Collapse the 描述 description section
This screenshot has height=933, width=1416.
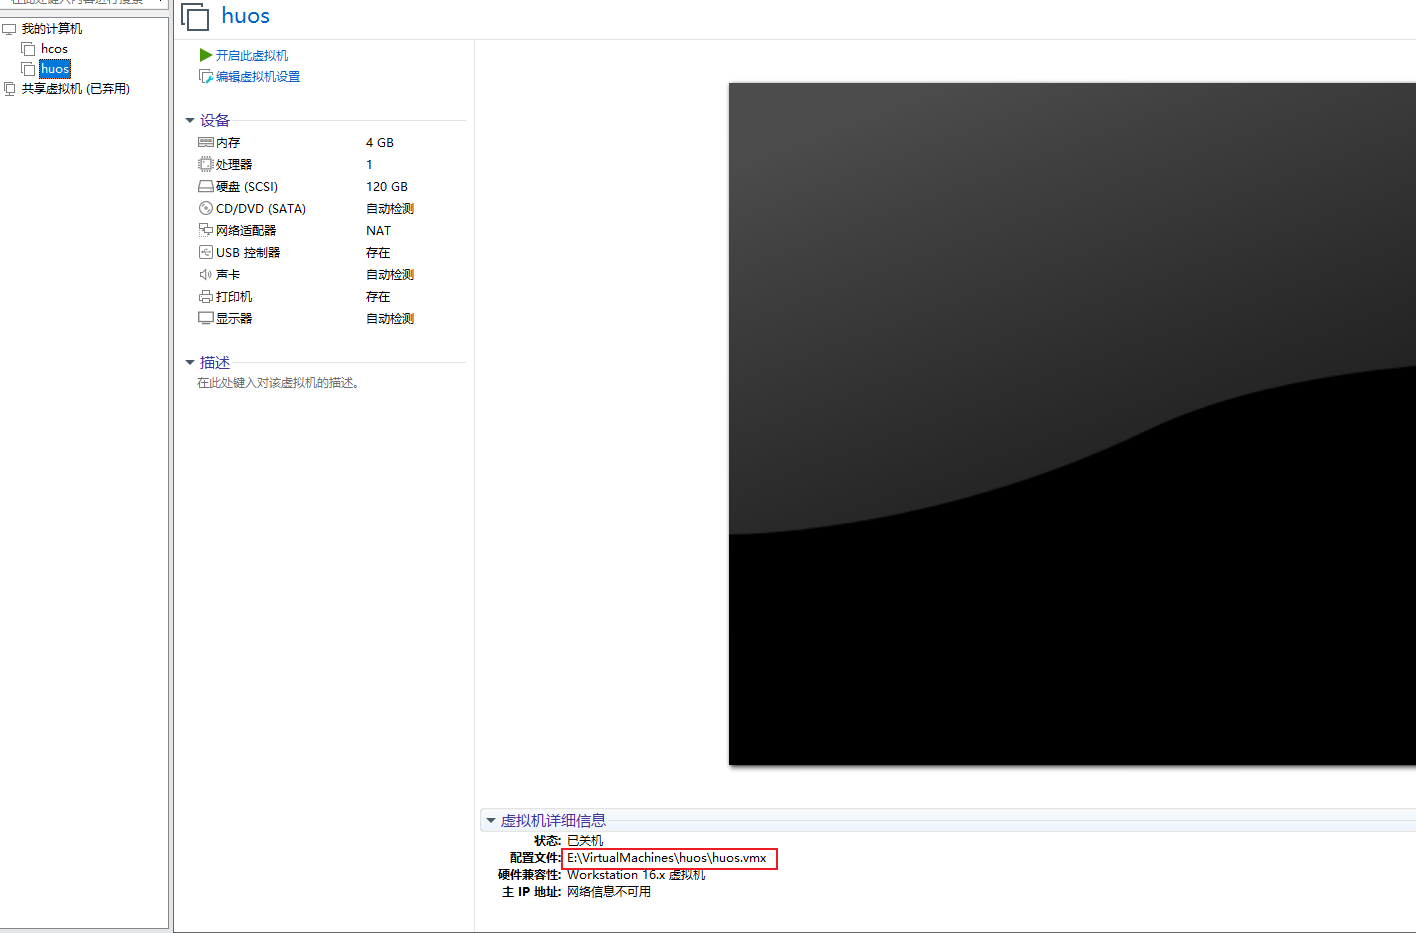click(190, 363)
